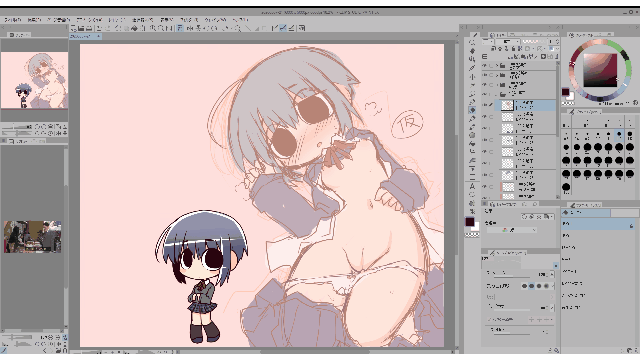Select the second sub tool in the list
The height and width of the screenshot is (360, 640).
[x=597, y=236]
